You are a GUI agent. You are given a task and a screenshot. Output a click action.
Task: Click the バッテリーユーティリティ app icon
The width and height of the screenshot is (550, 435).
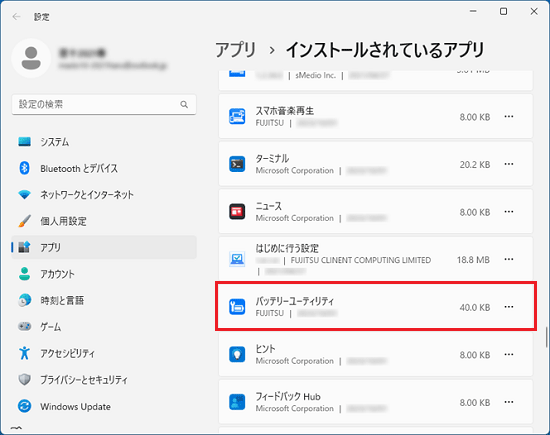pyautogui.click(x=237, y=307)
